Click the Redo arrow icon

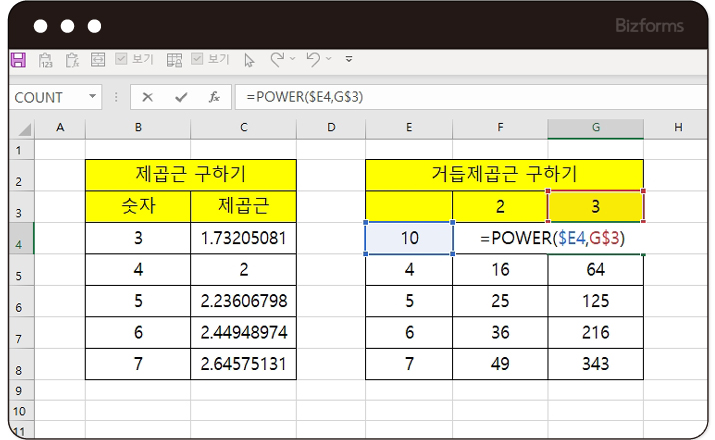tap(277, 59)
